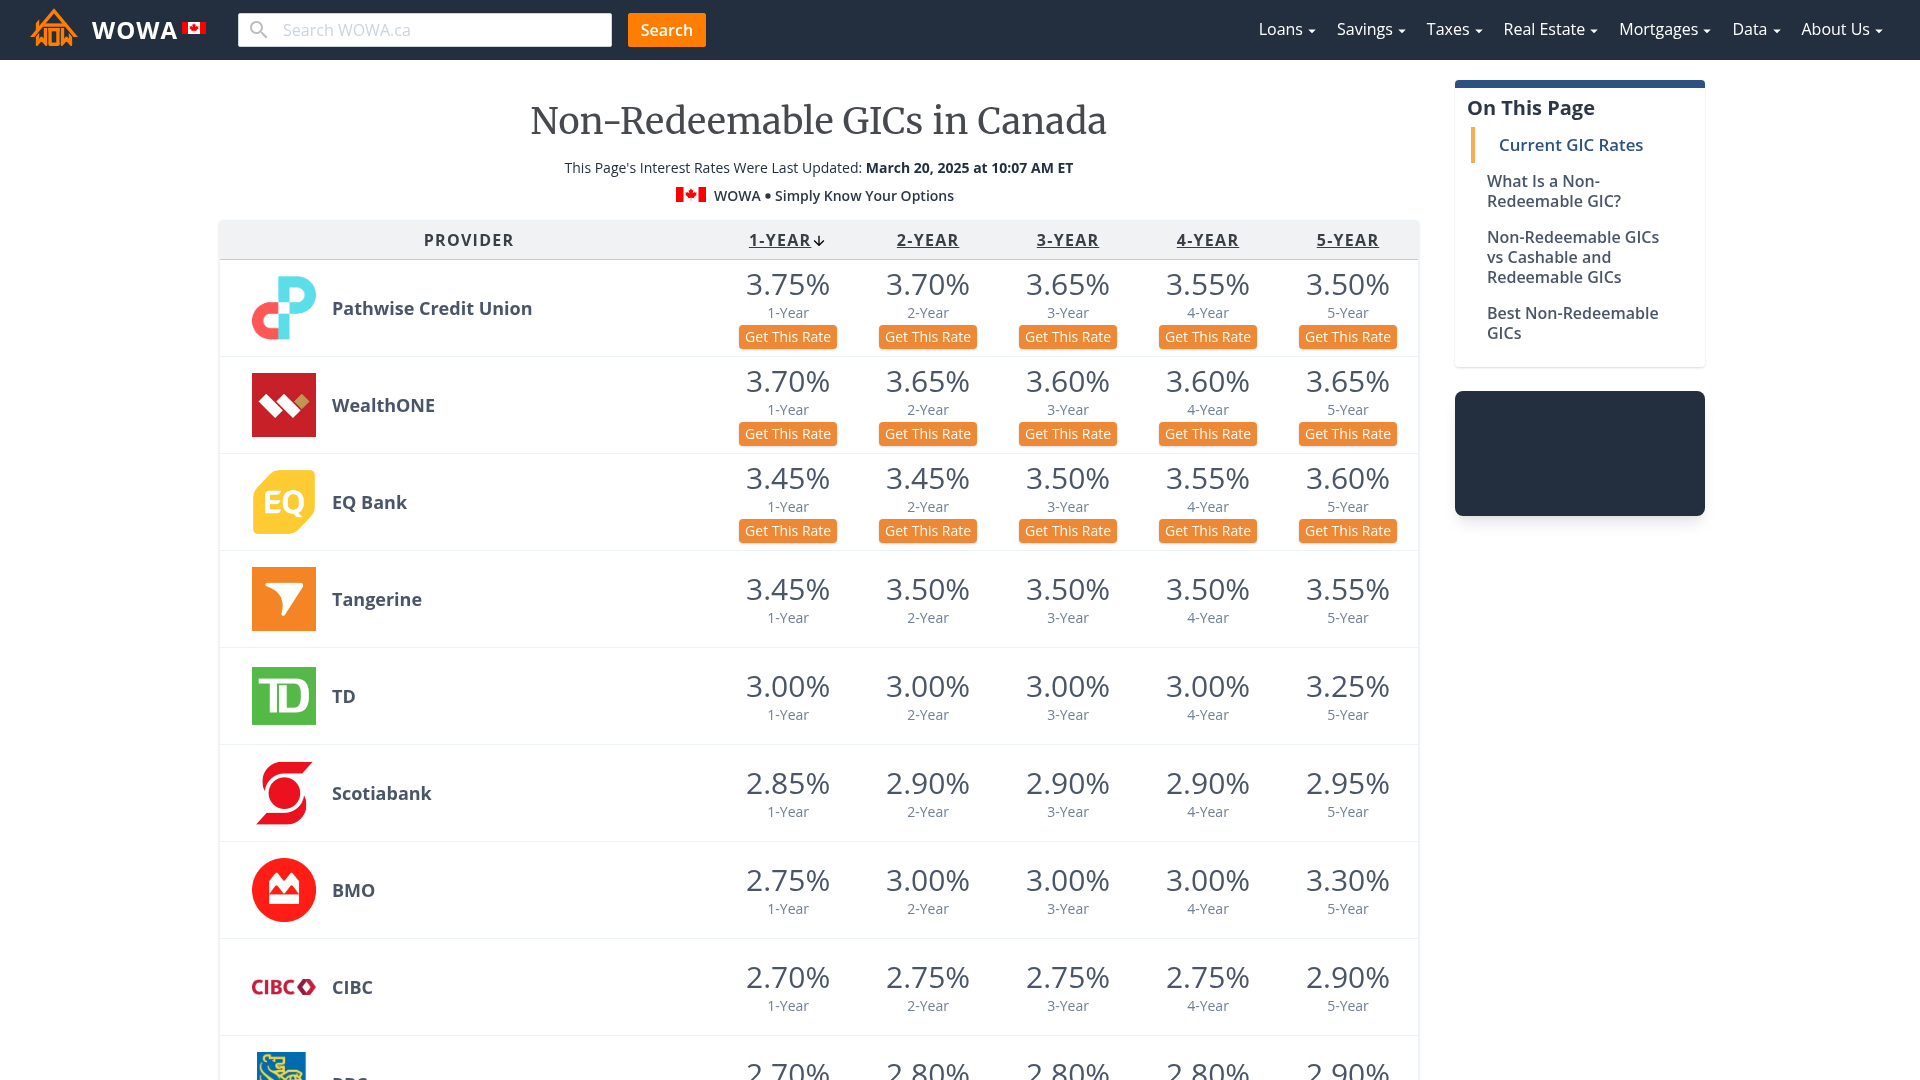
Task: Click the WOWA house logo
Action: [54, 29]
